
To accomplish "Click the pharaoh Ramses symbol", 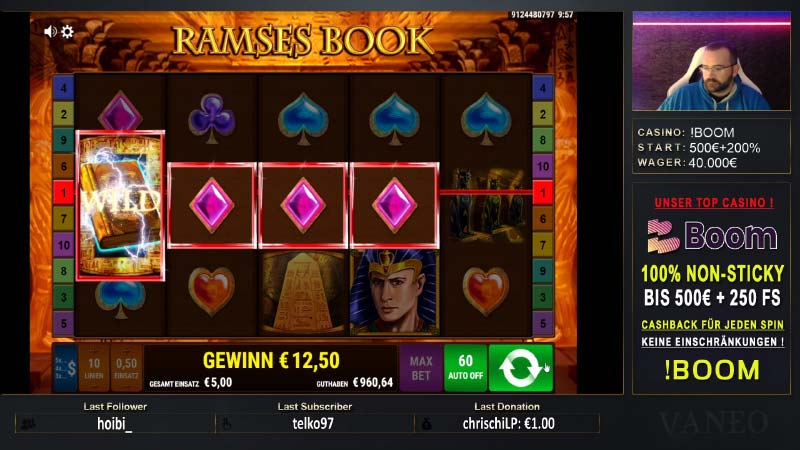I will [x=394, y=292].
